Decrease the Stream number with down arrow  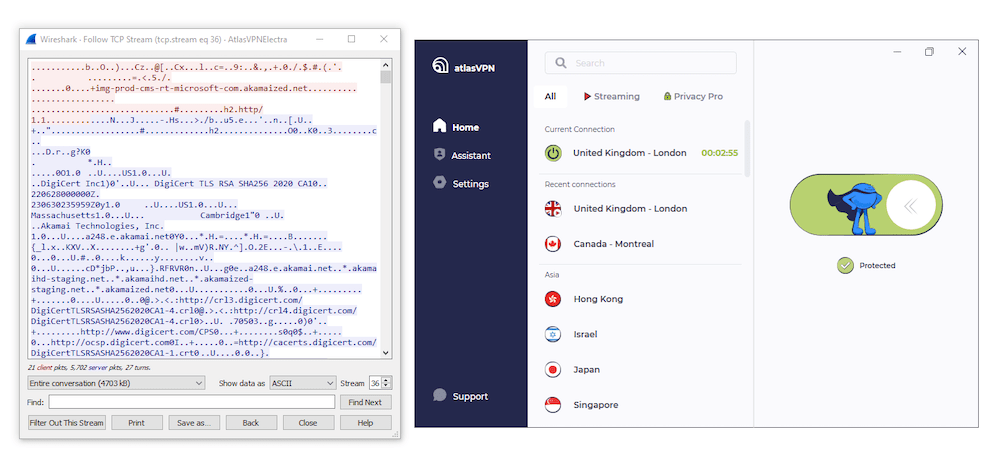coord(386,386)
